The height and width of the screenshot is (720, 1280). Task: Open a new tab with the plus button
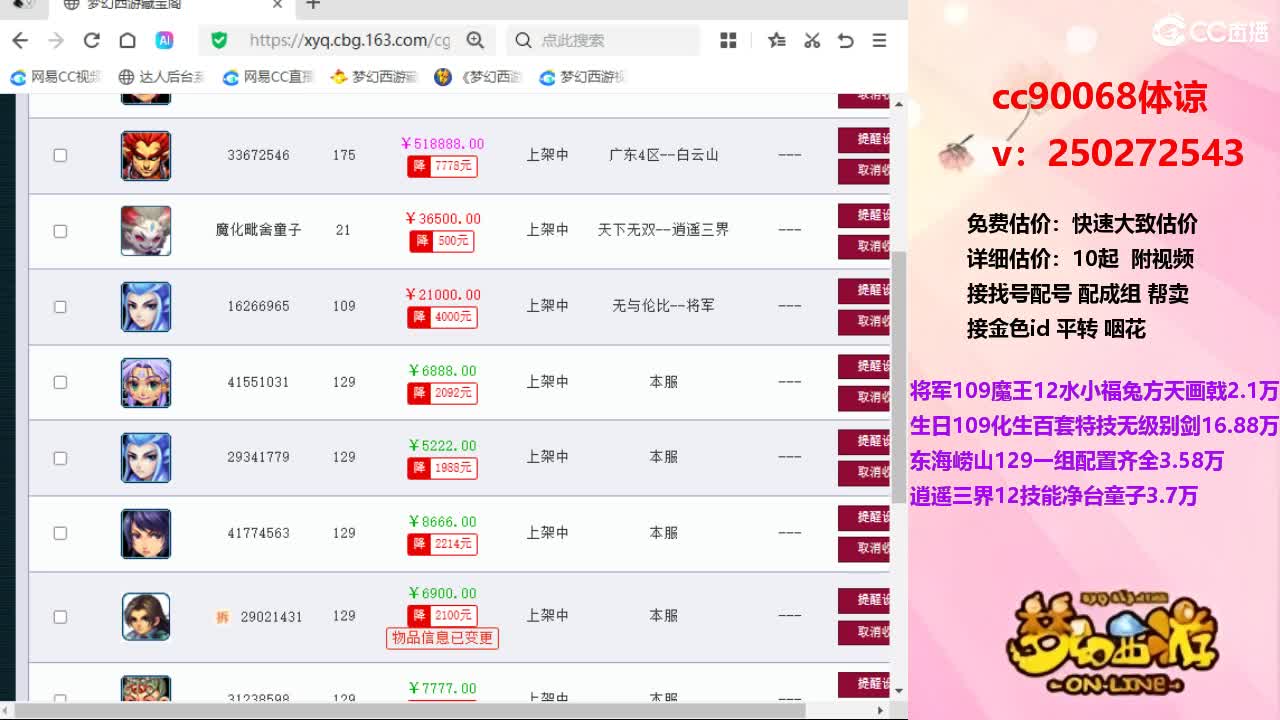point(313,5)
